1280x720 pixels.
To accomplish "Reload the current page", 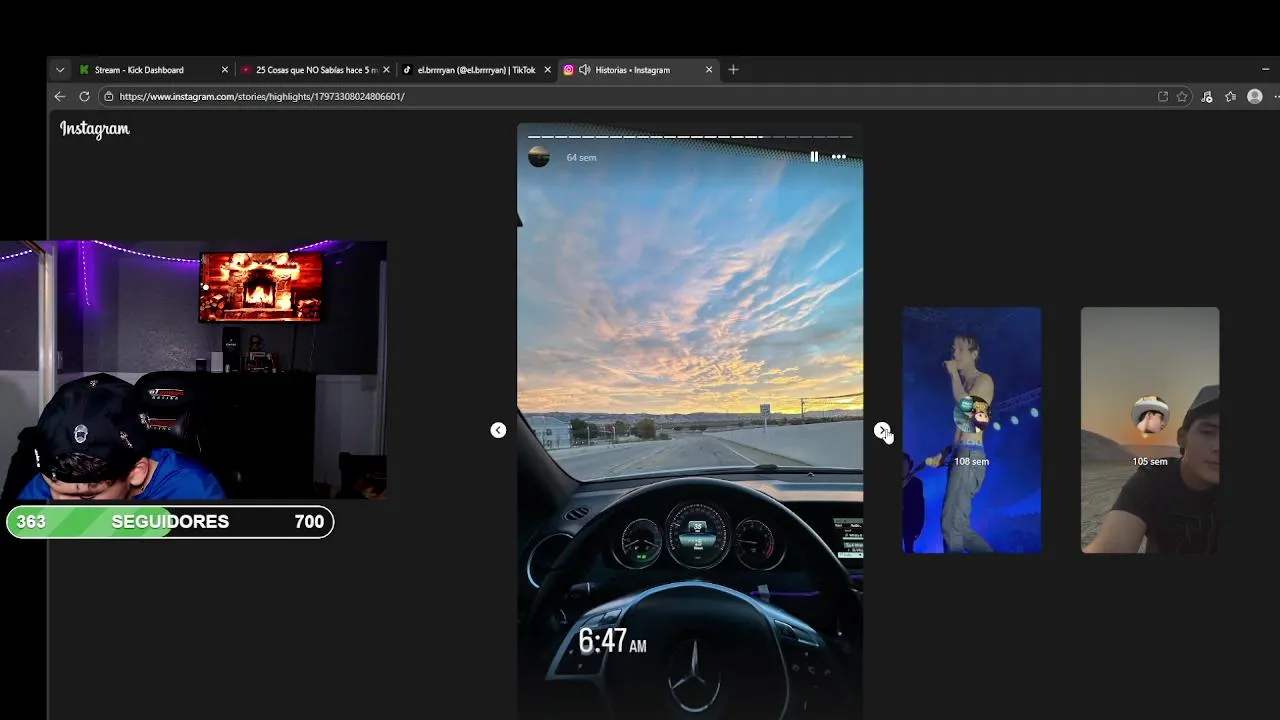I will (x=84, y=97).
